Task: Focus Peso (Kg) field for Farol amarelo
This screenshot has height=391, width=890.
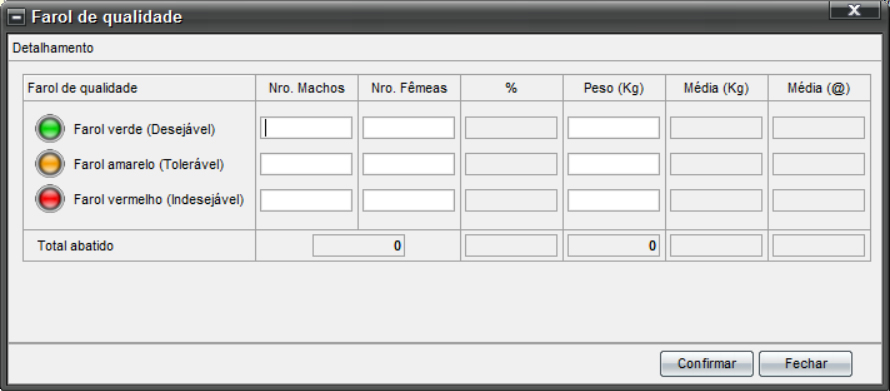Action: coord(614,164)
